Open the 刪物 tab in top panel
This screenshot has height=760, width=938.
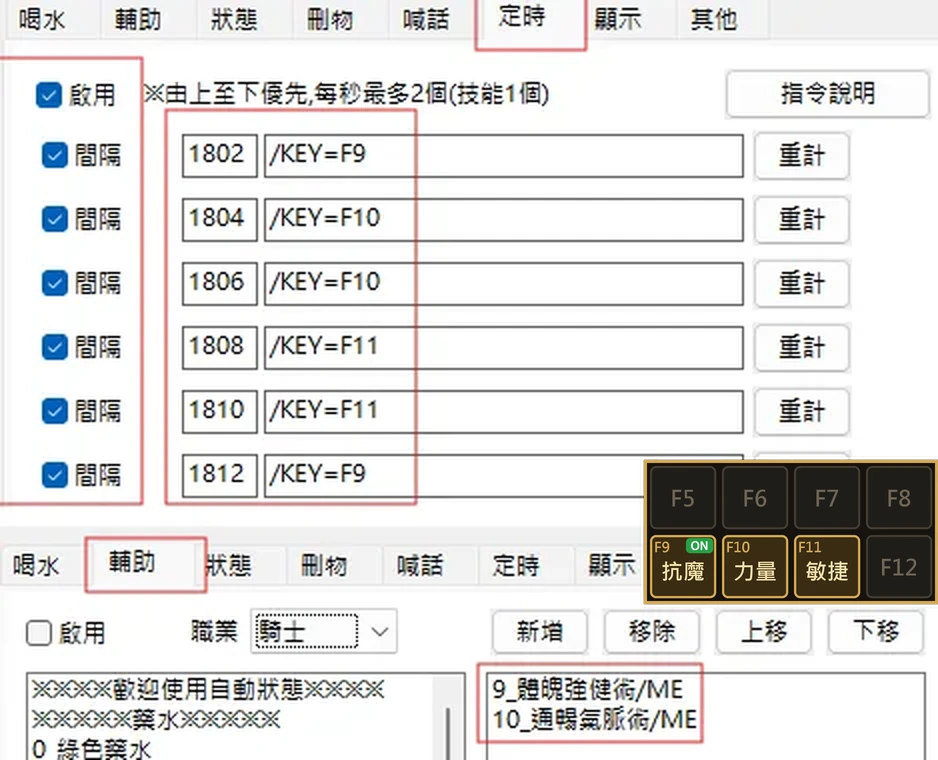330,20
